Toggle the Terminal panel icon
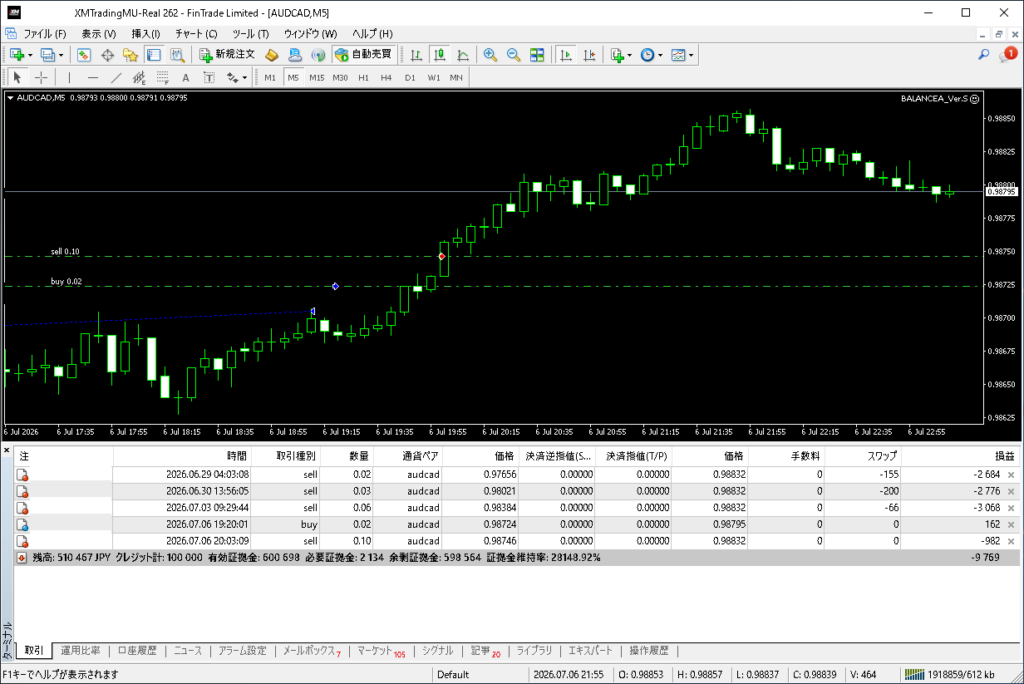Image resolution: width=1024 pixels, height=684 pixels. click(153, 55)
